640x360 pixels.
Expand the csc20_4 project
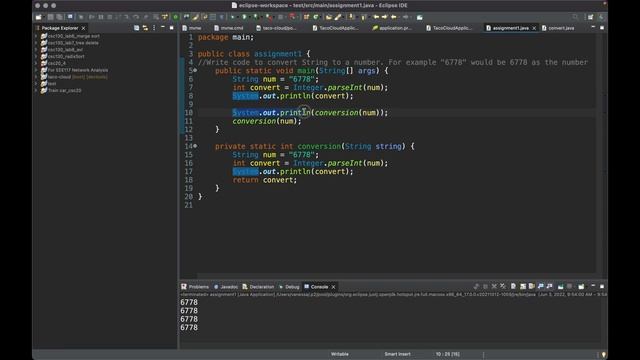[36, 63]
